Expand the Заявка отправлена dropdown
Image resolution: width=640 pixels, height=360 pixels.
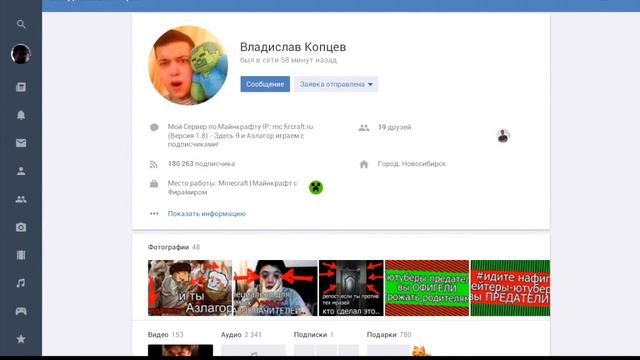point(336,84)
